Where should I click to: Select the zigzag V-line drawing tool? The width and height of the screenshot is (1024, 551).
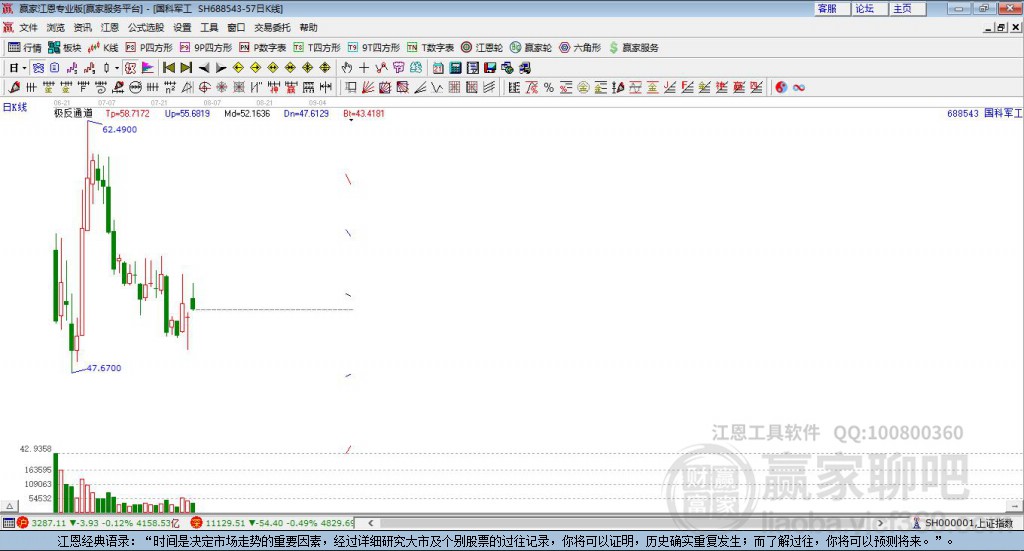tap(437, 87)
